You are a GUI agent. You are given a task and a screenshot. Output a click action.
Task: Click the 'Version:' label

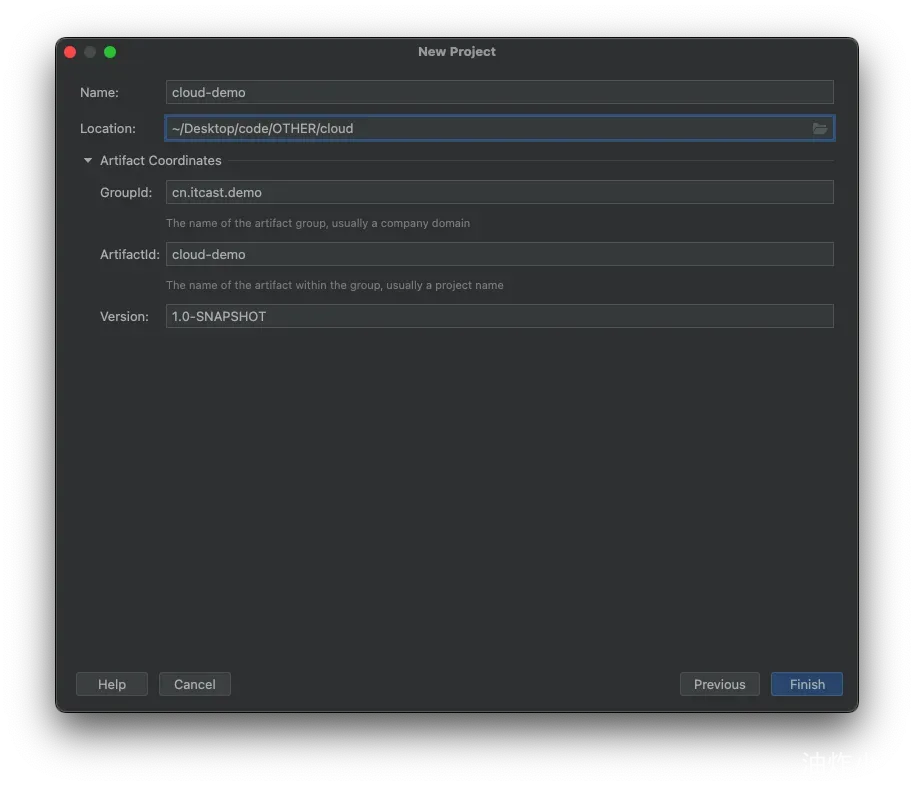point(124,316)
